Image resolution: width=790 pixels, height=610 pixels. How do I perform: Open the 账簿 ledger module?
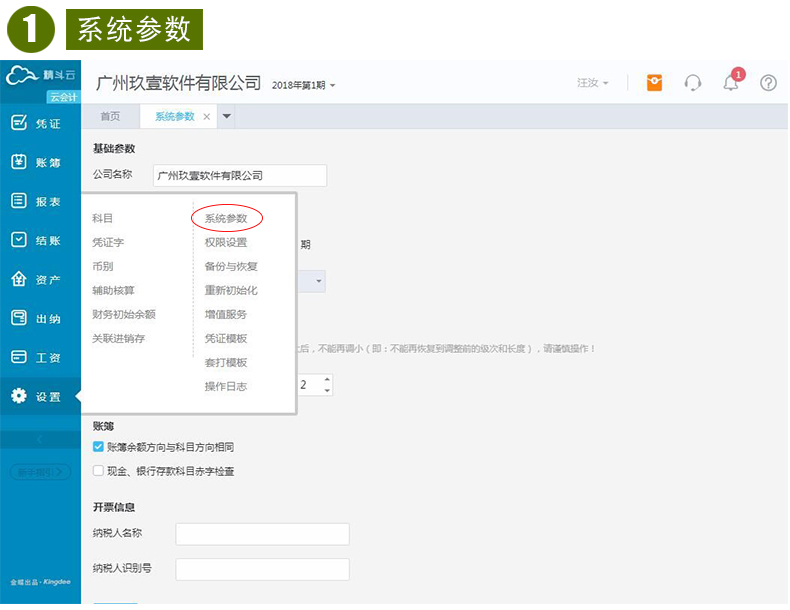click(x=36, y=162)
